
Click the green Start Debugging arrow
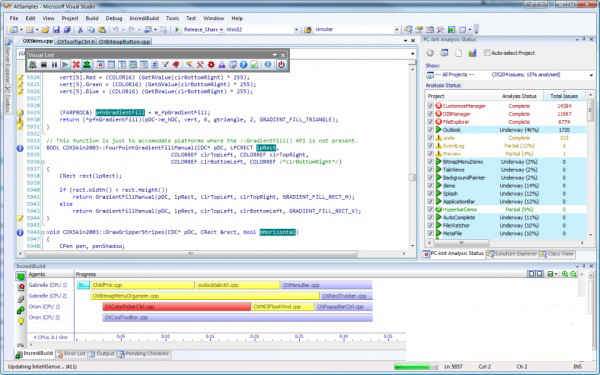177,29
